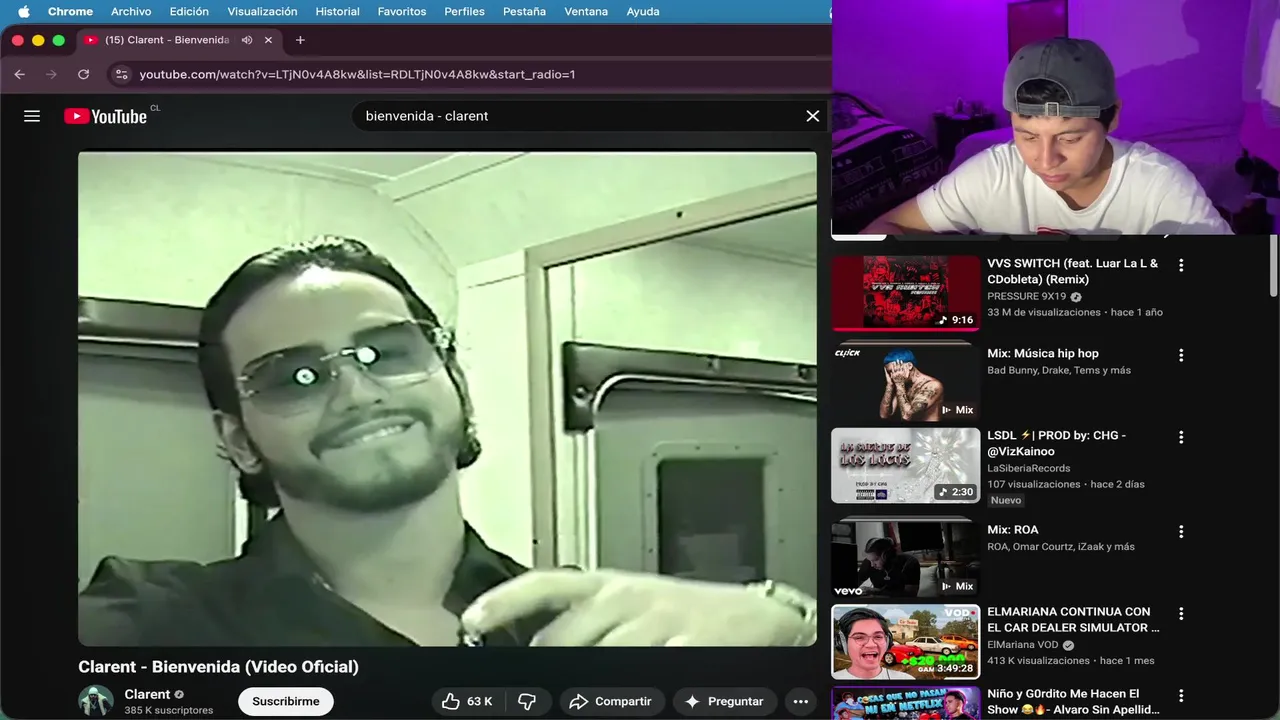1280x720 pixels.
Task: Click the video title Clarent - Bienvenida
Action: [x=218, y=667]
